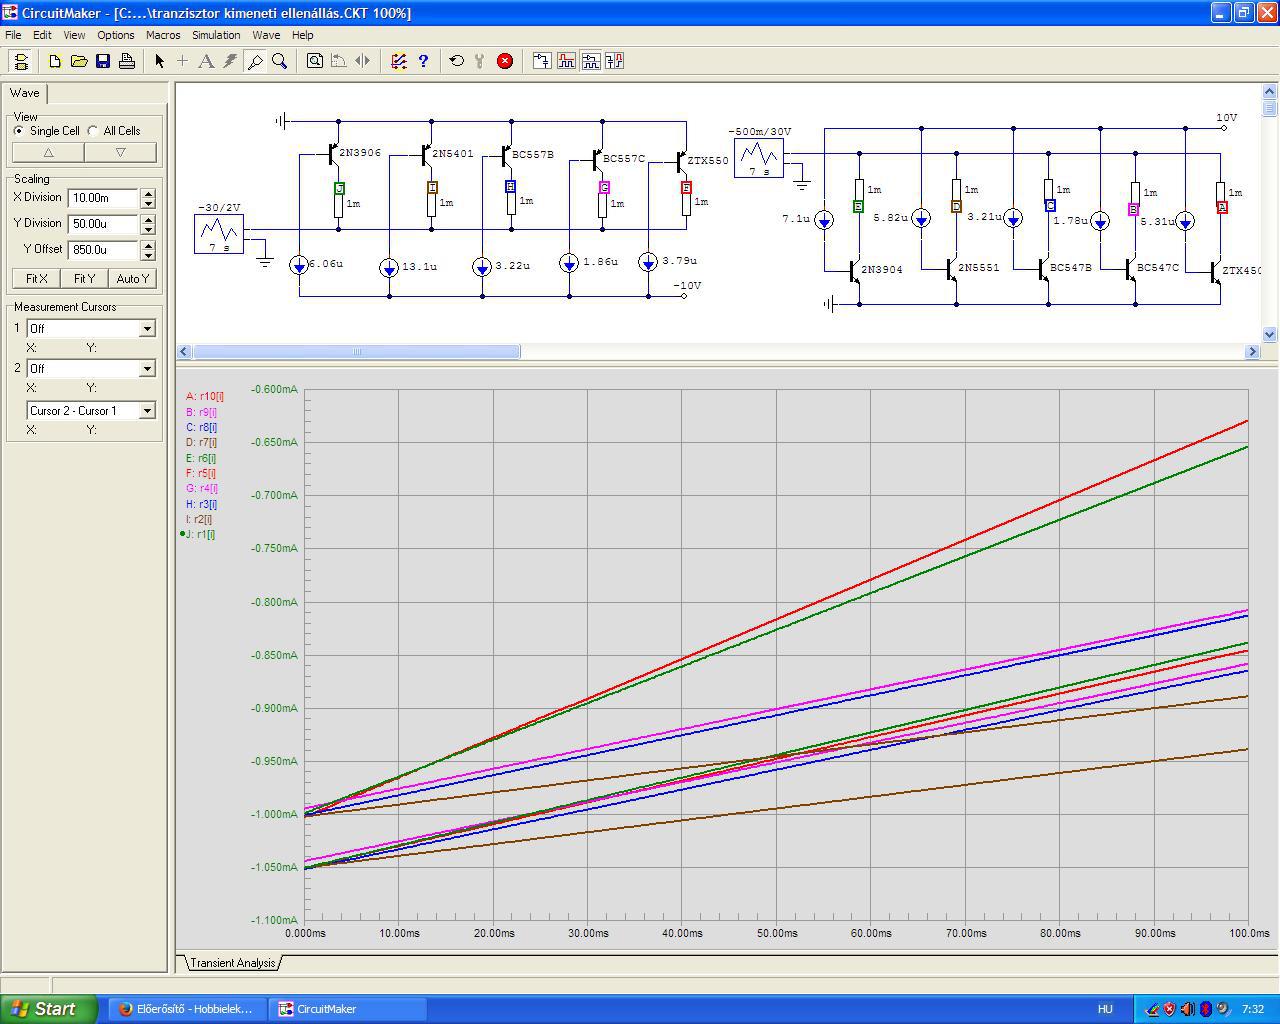1280x1024 pixels.
Task: Toggle the side panel view icon
Action: pos(20,61)
